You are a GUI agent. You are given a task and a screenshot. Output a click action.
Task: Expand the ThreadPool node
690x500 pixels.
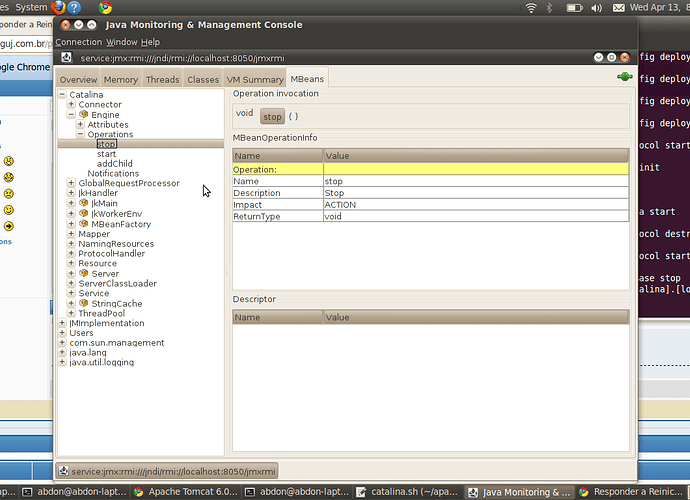(x=71, y=313)
